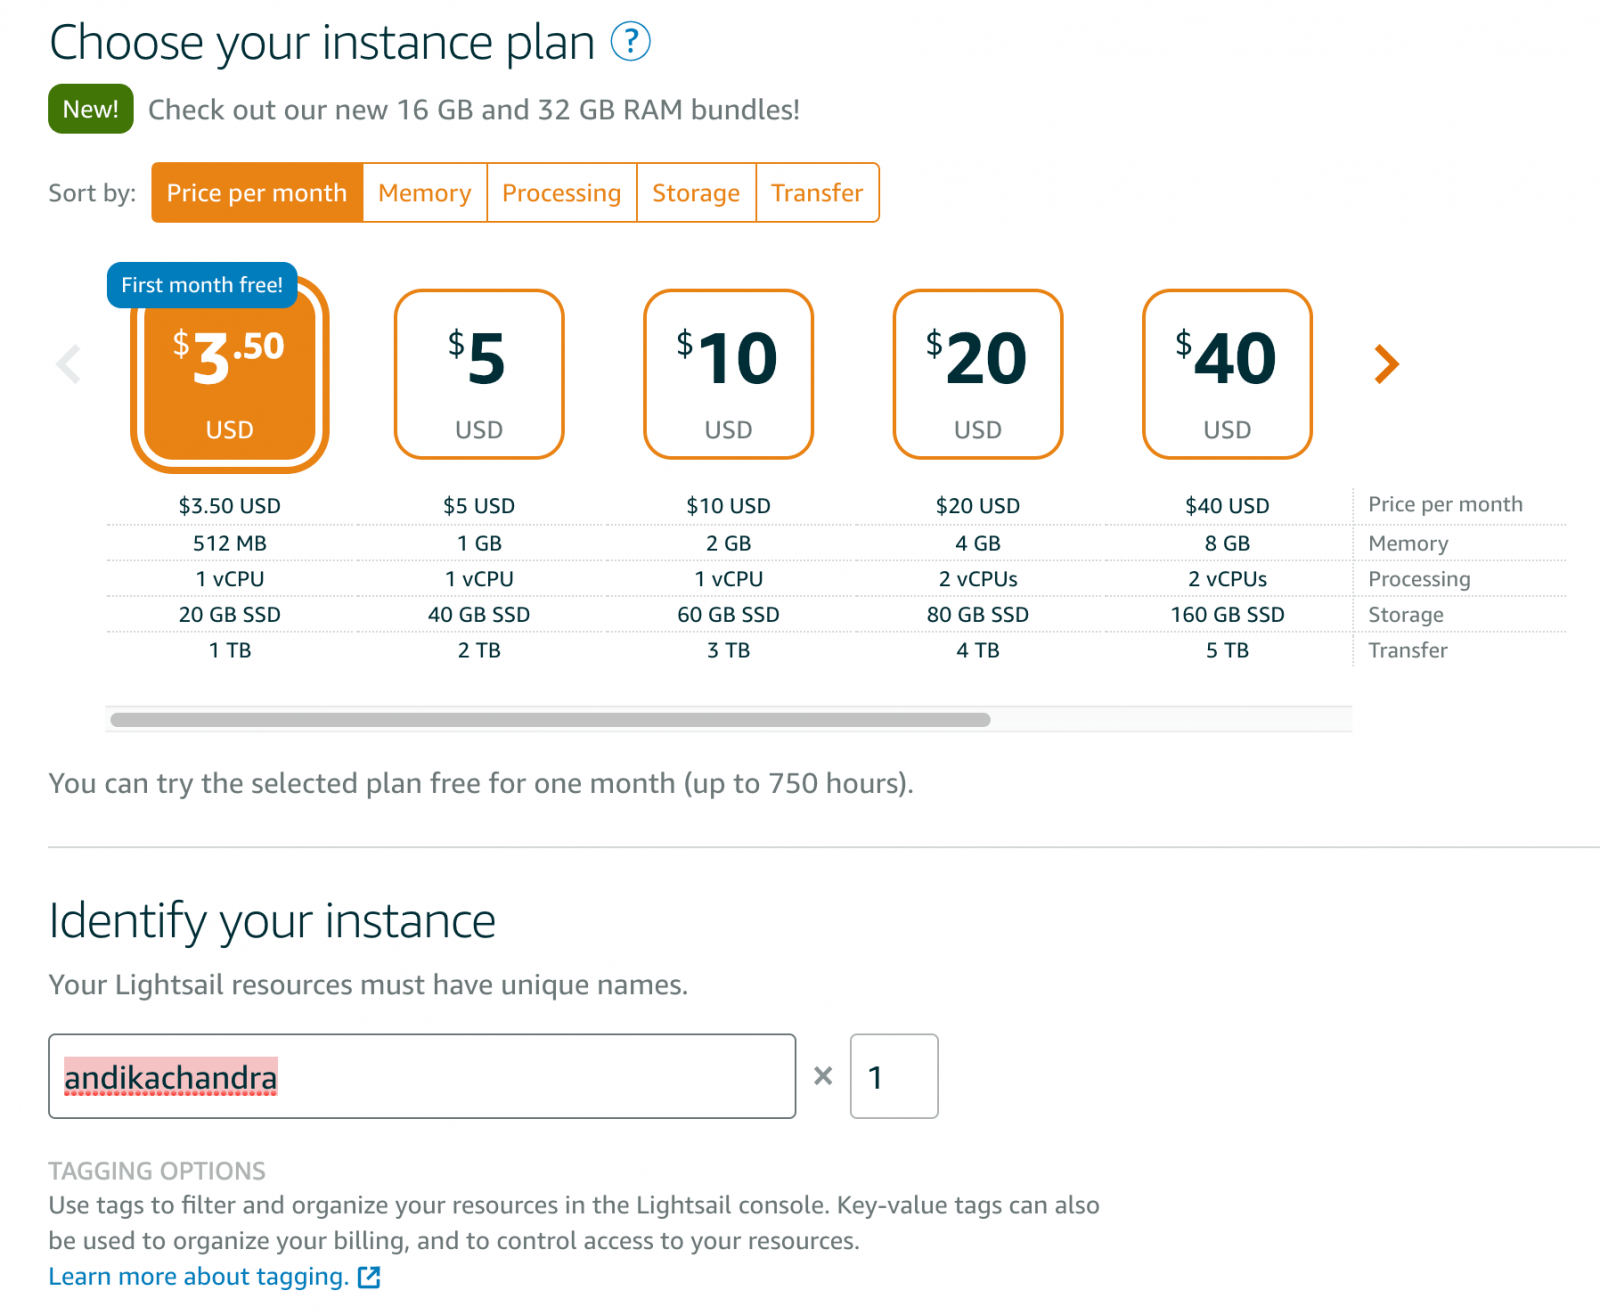The width and height of the screenshot is (1600, 1315).
Task: Pick the $20 USD plan
Action: coord(977,374)
